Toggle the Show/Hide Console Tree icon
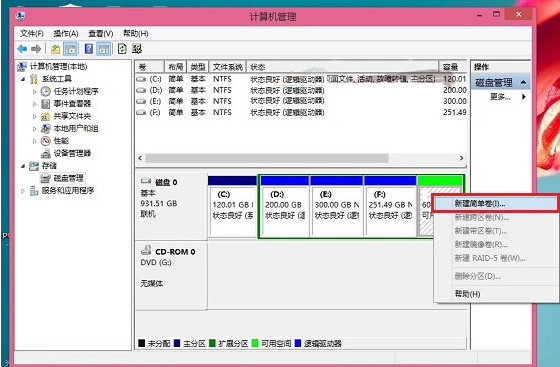 coord(70,49)
